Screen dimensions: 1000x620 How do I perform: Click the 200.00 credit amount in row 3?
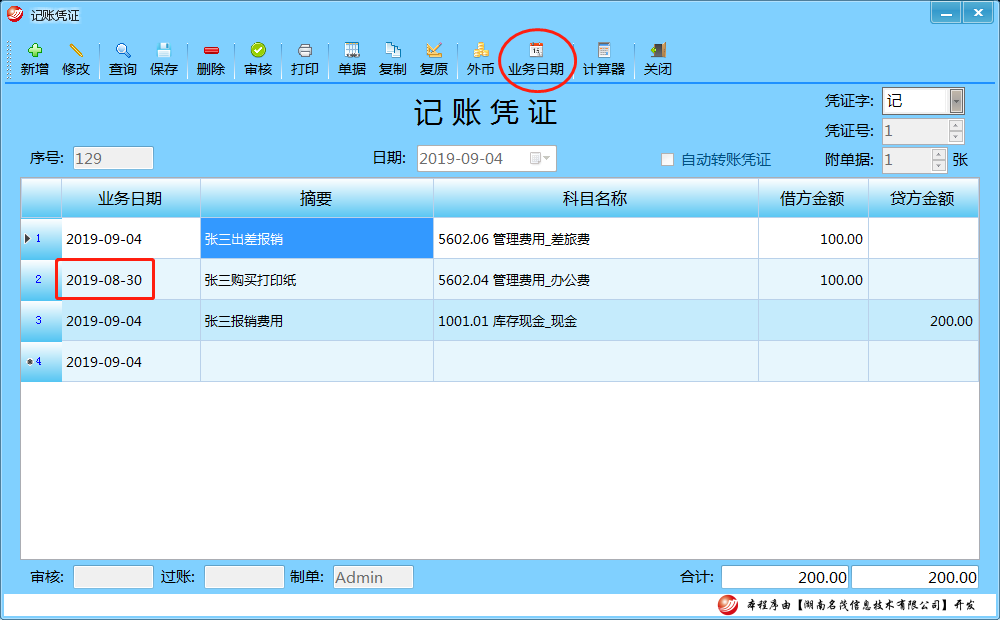coord(923,321)
